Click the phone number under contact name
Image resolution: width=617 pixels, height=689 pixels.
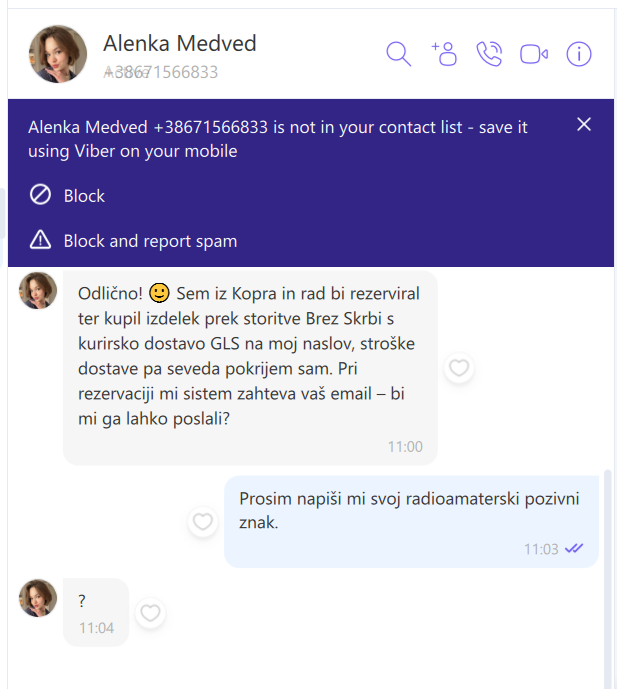pyautogui.click(x=161, y=72)
